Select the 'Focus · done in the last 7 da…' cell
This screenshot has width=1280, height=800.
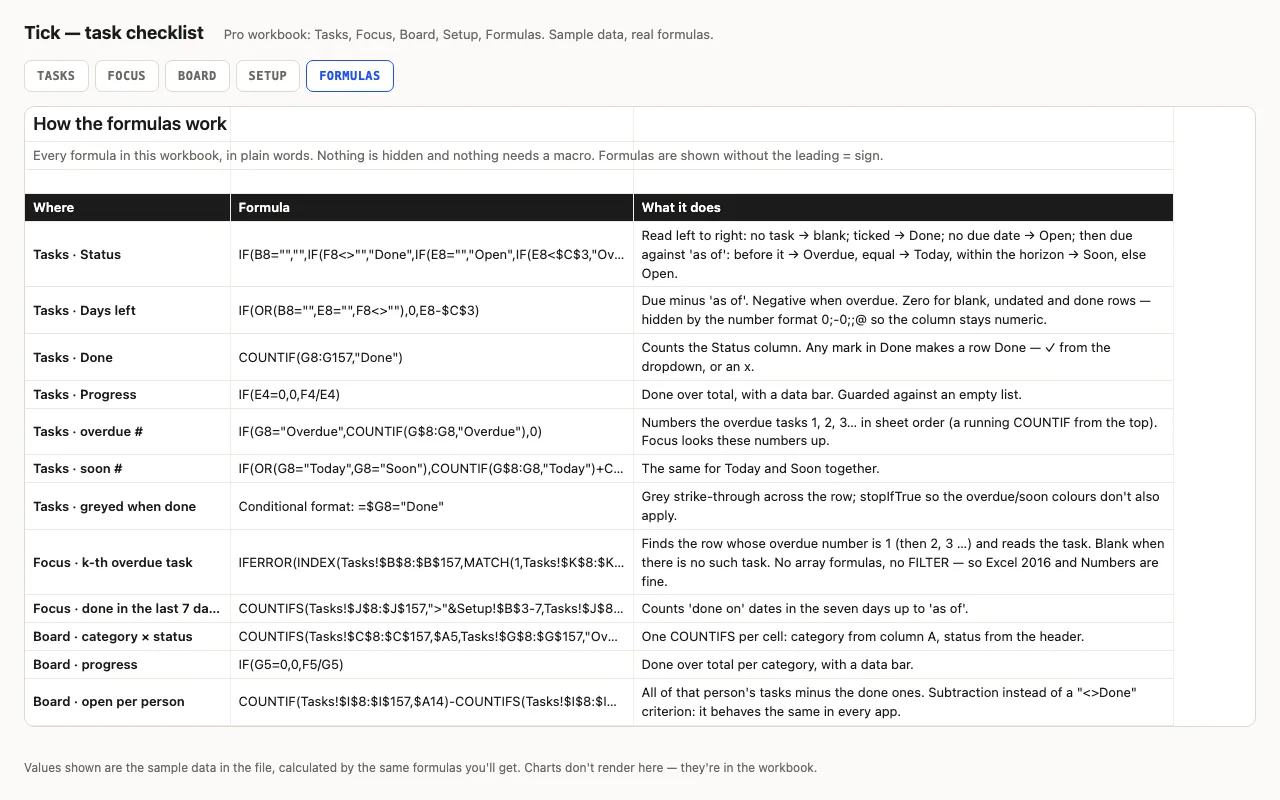pos(128,608)
